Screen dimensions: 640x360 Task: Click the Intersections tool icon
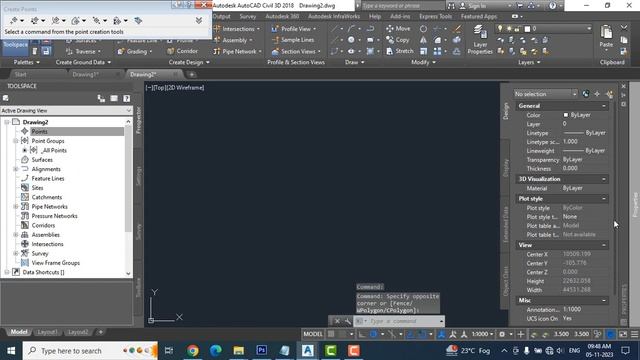(x=236, y=29)
